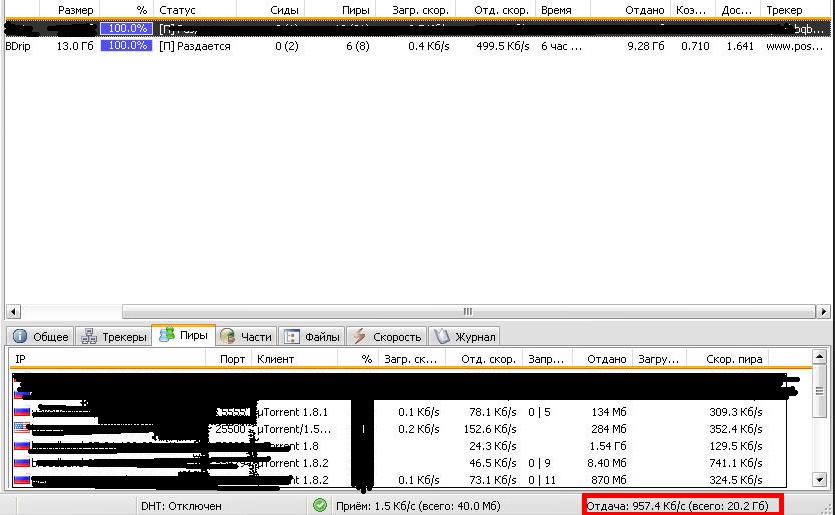Click the Приём download status entry
Screen dimensions: 835x515
click(418, 505)
